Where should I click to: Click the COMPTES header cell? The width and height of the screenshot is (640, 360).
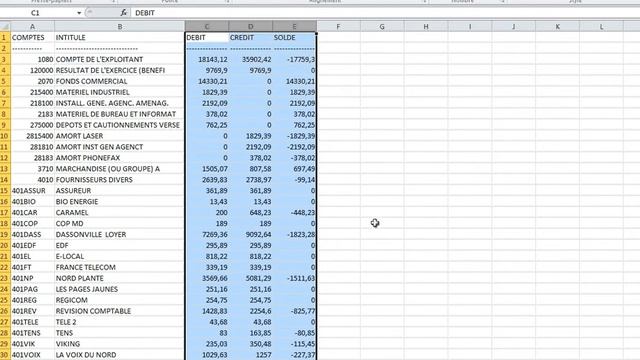32,38
